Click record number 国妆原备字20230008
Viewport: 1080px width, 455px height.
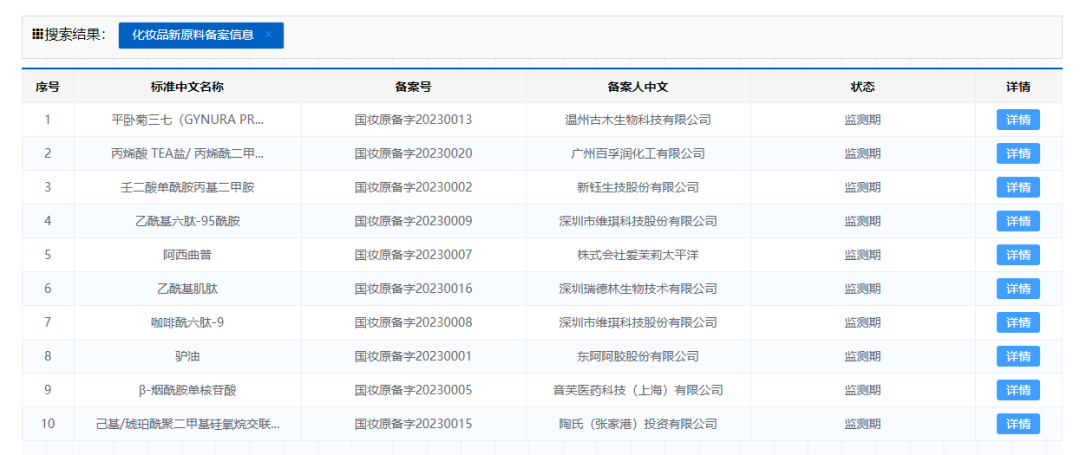(x=413, y=322)
